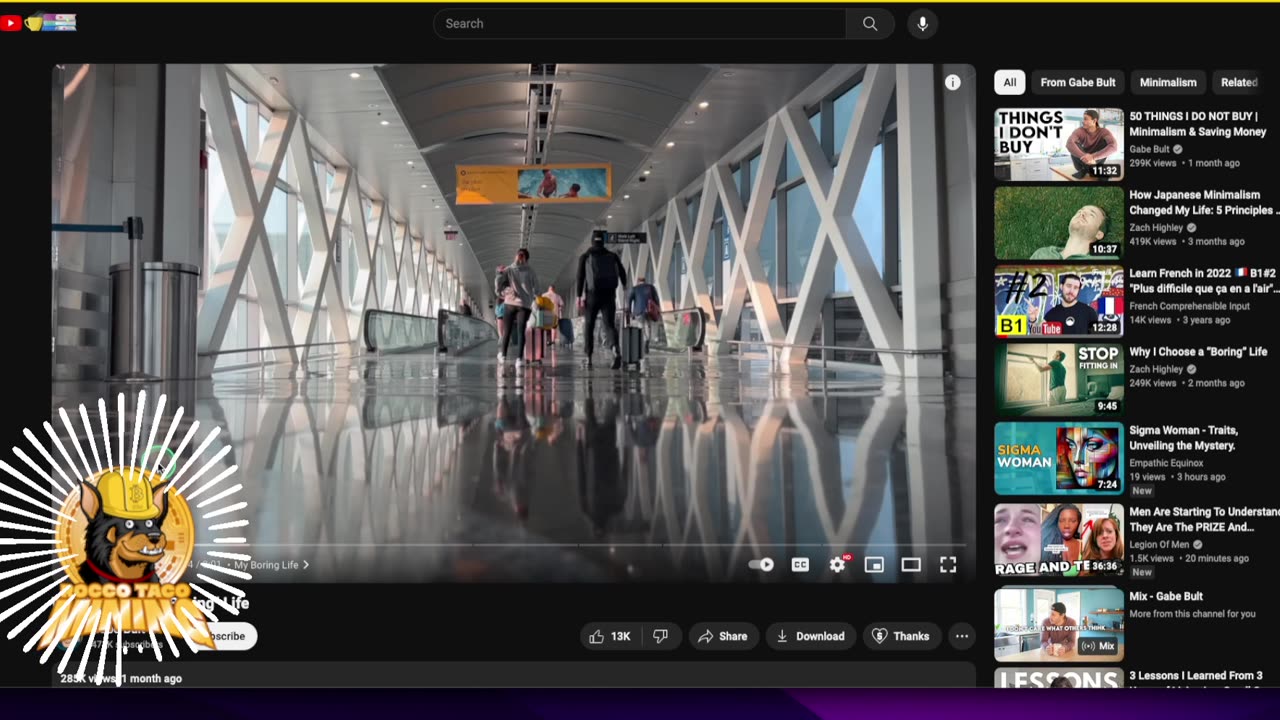1280x720 pixels.
Task: Click the Download button
Action: (810, 636)
